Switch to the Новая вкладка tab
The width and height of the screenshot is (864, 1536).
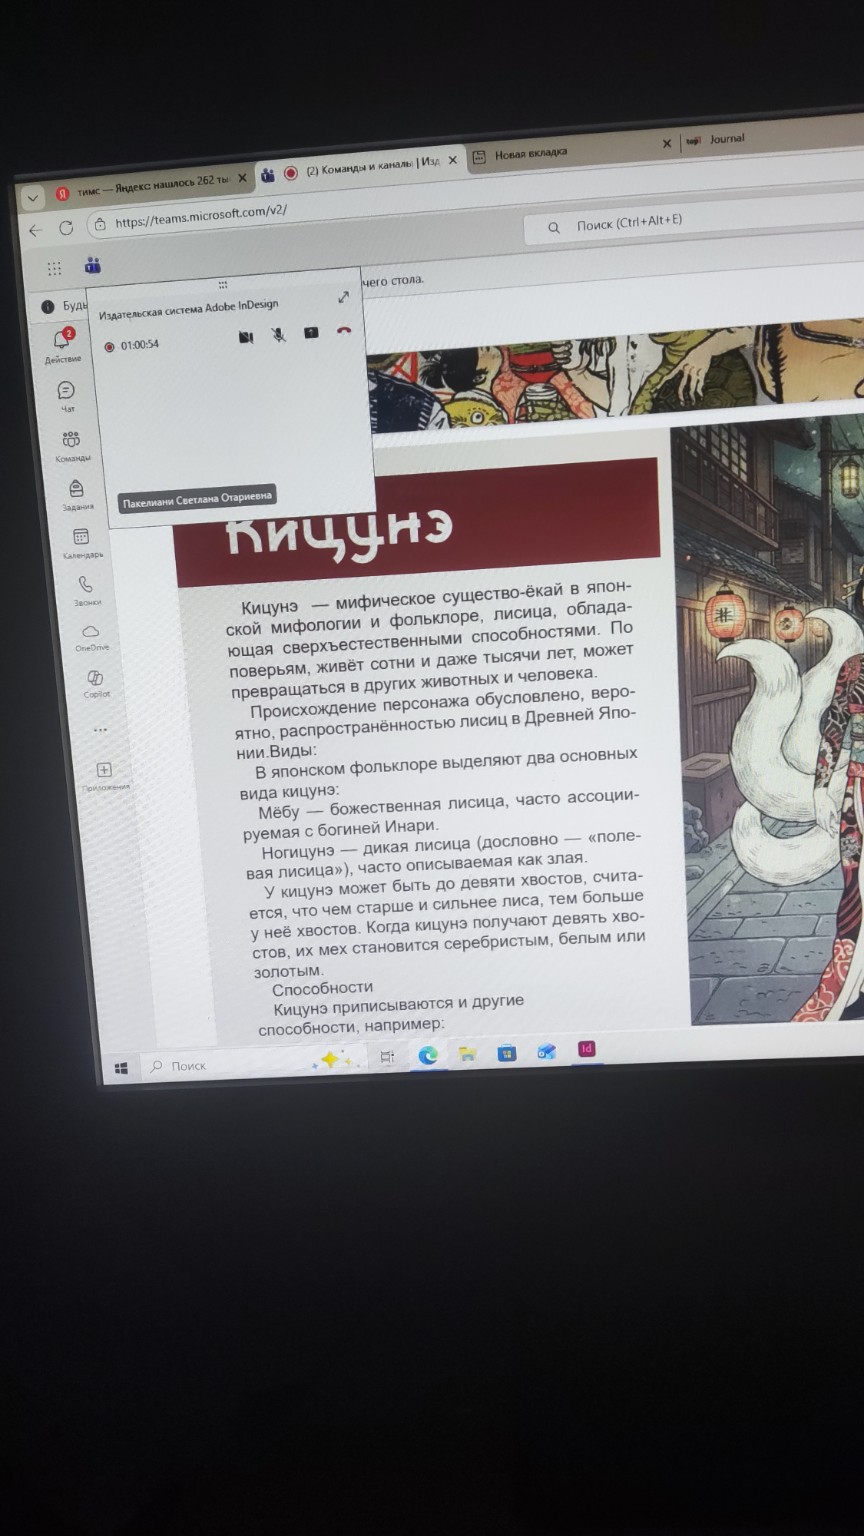pyautogui.click(x=530, y=152)
